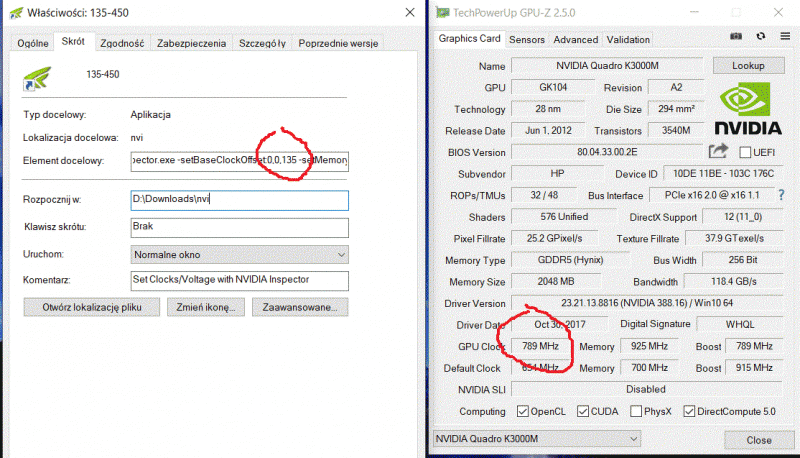The width and height of the screenshot is (800, 458).
Task: Click the Release Date 'Jun 1, 2012'
Action: (548, 131)
